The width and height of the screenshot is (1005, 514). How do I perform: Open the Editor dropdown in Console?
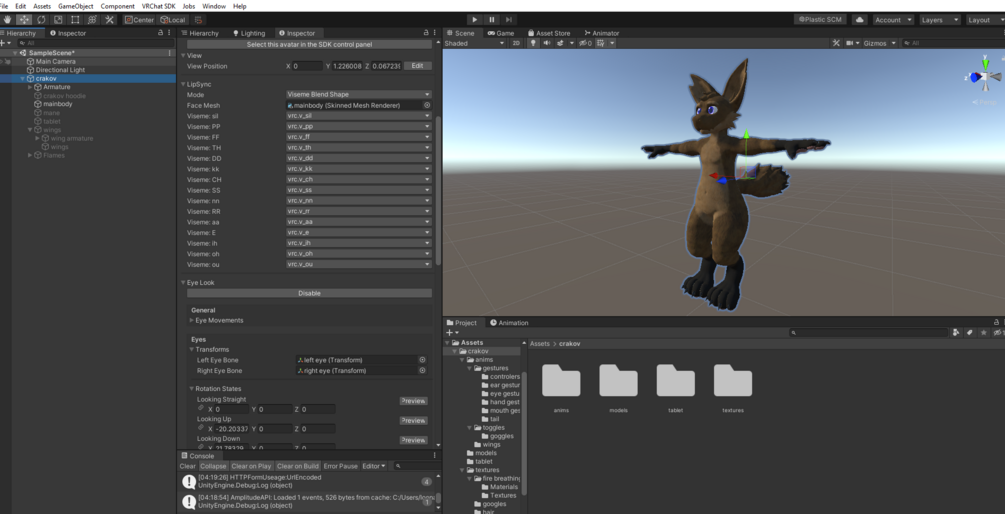coord(374,466)
